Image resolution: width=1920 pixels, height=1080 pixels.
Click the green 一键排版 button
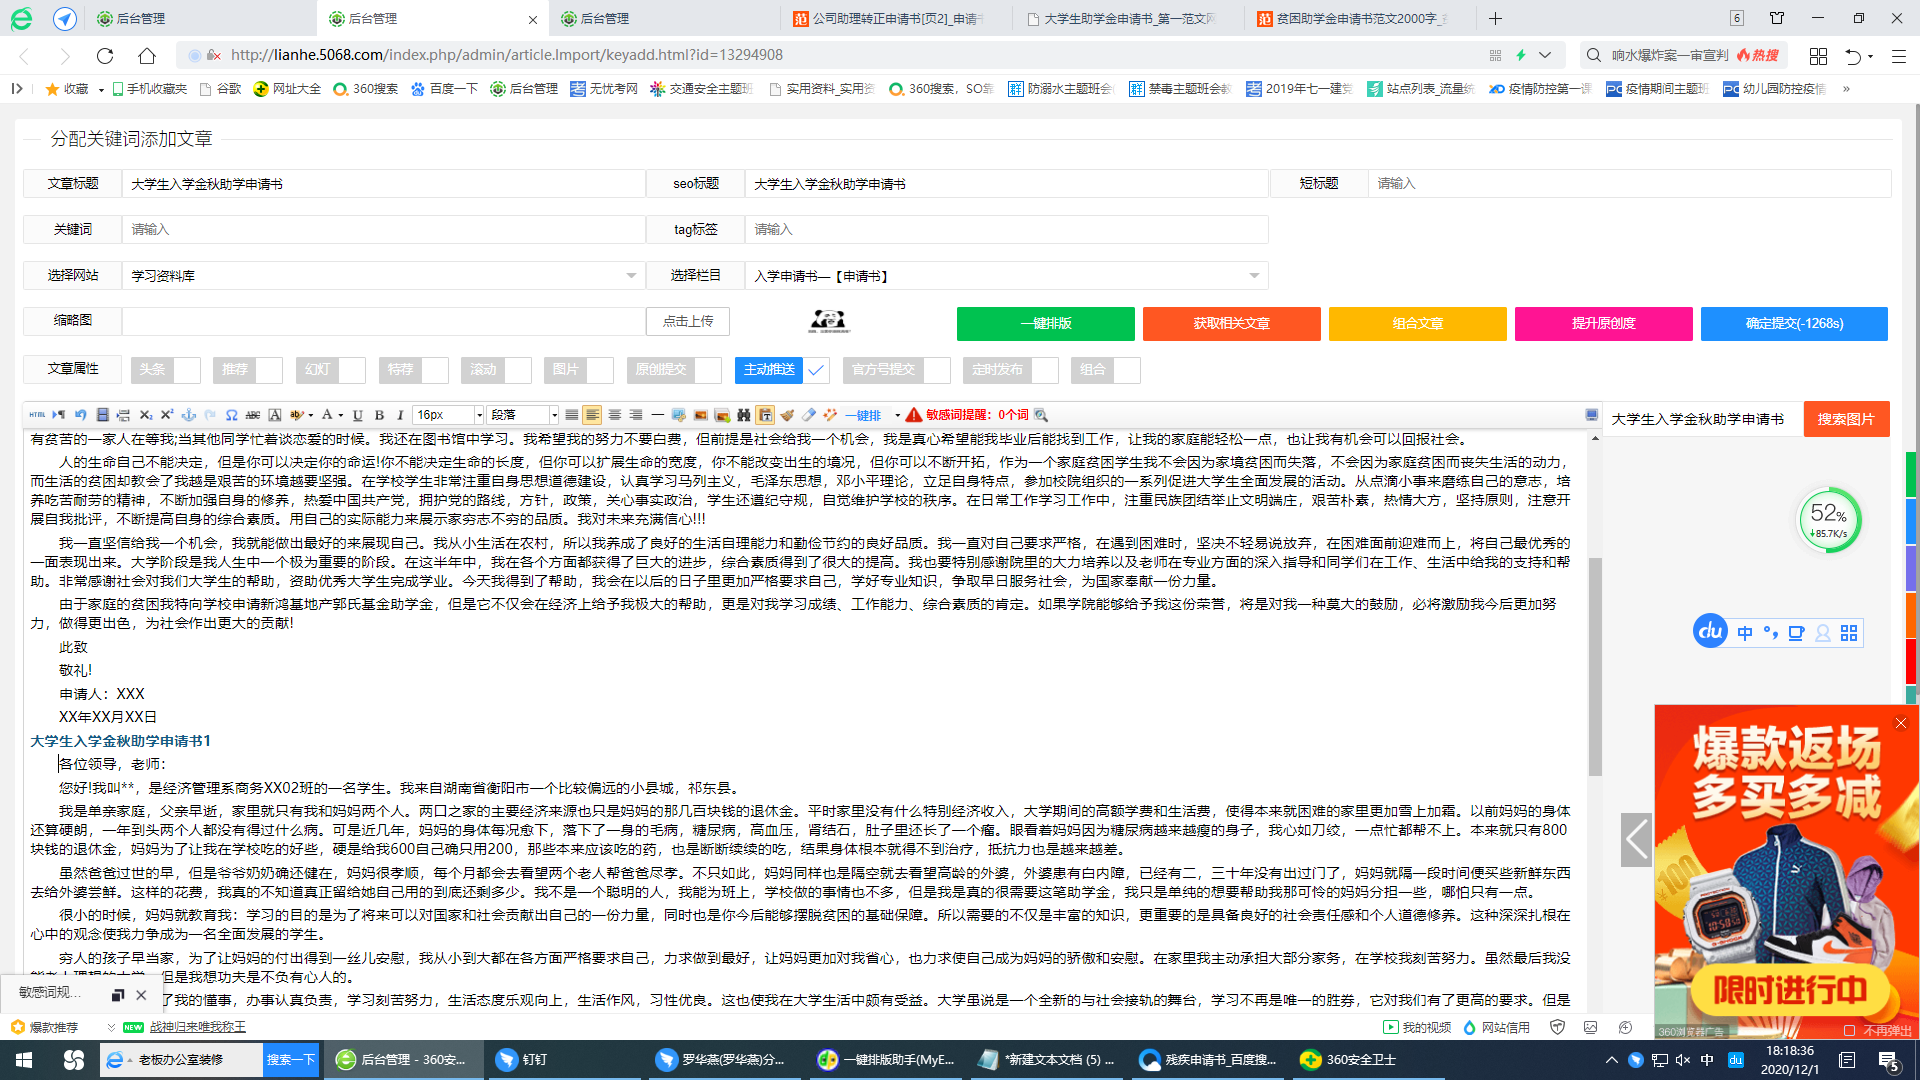[1045, 323]
